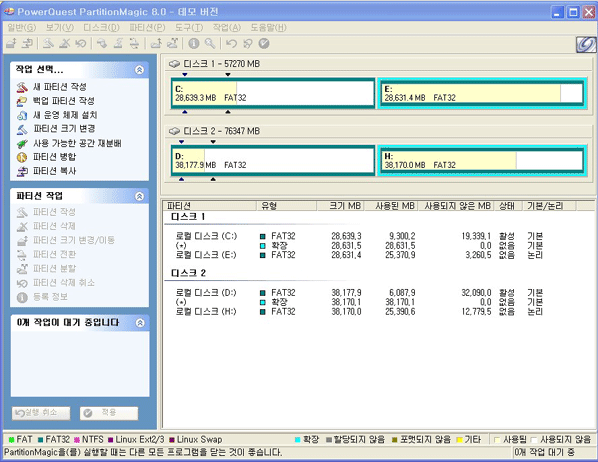Screen dimensions: 598x462
Task: Click the delete partition toolbar icon
Action: [x=64, y=43]
